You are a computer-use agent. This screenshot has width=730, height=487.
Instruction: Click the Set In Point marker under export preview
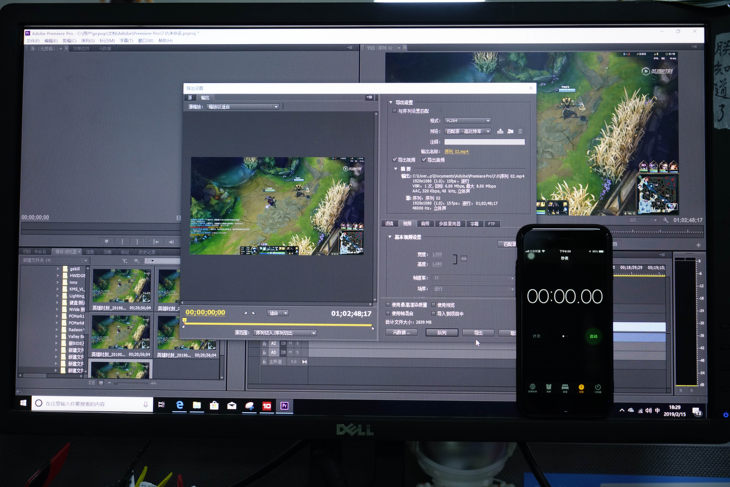[x=246, y=313]
